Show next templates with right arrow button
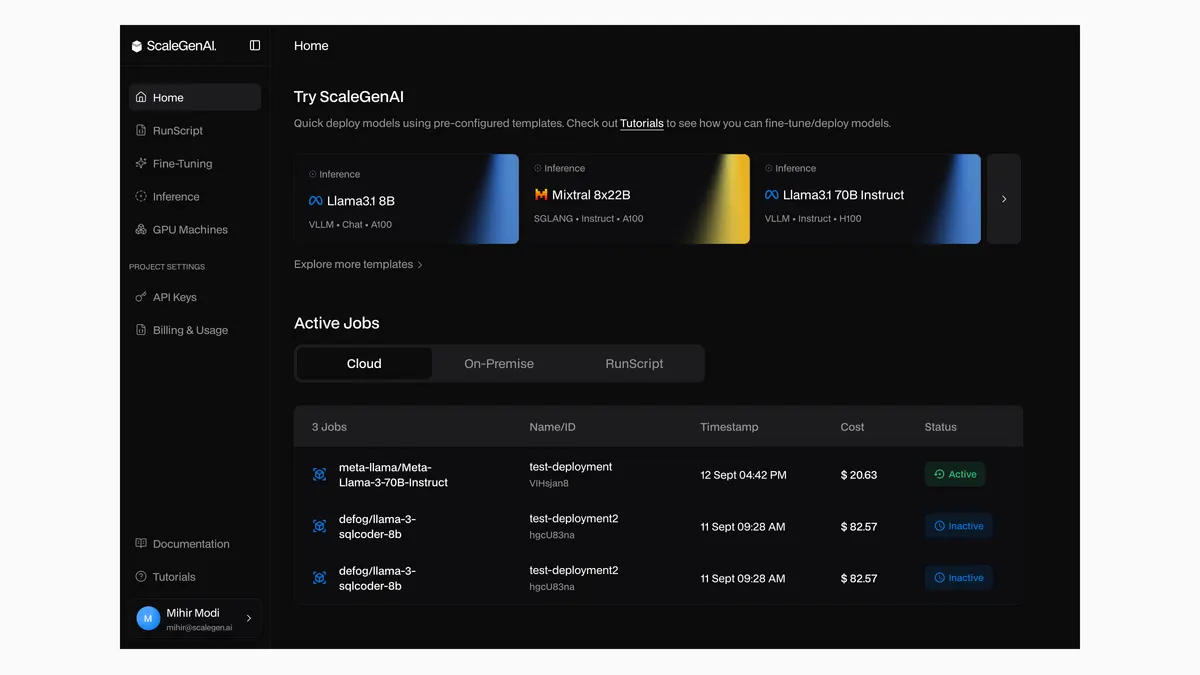The width and height of the screenshot is (1200, 675). 1004,199
